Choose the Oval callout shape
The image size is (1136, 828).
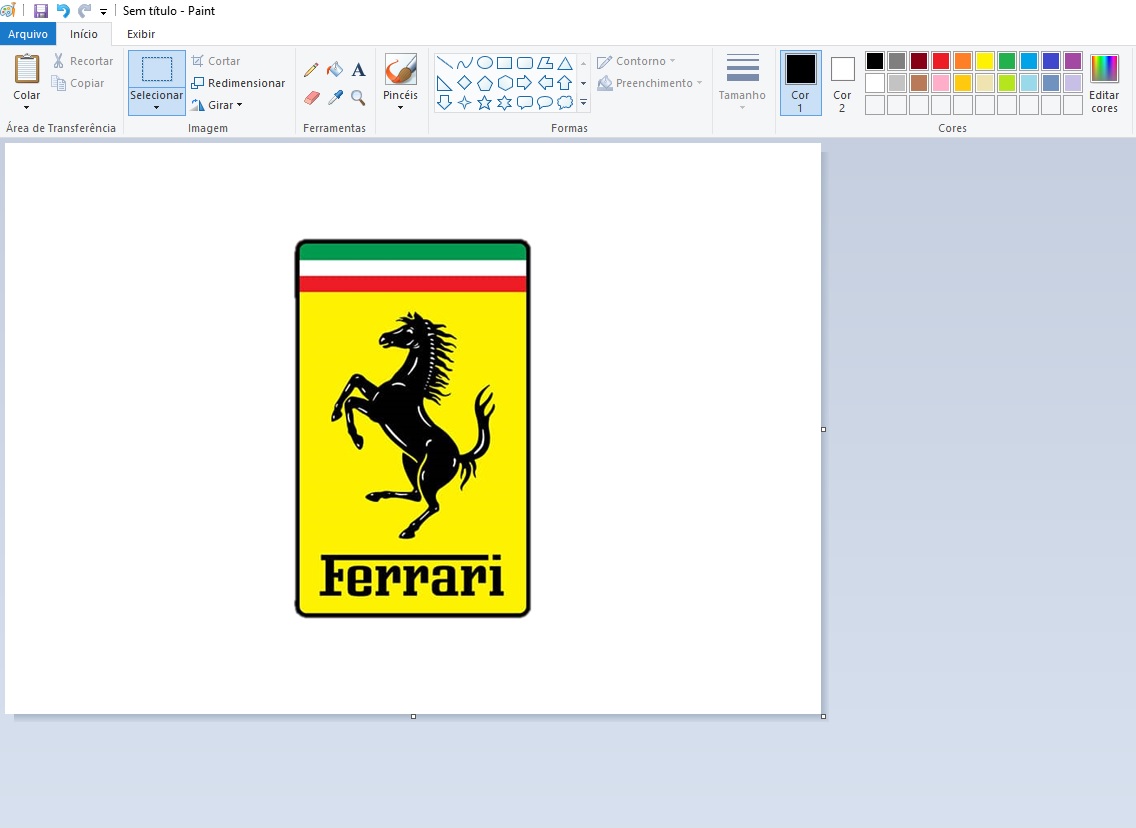click(x=545, y=102)
